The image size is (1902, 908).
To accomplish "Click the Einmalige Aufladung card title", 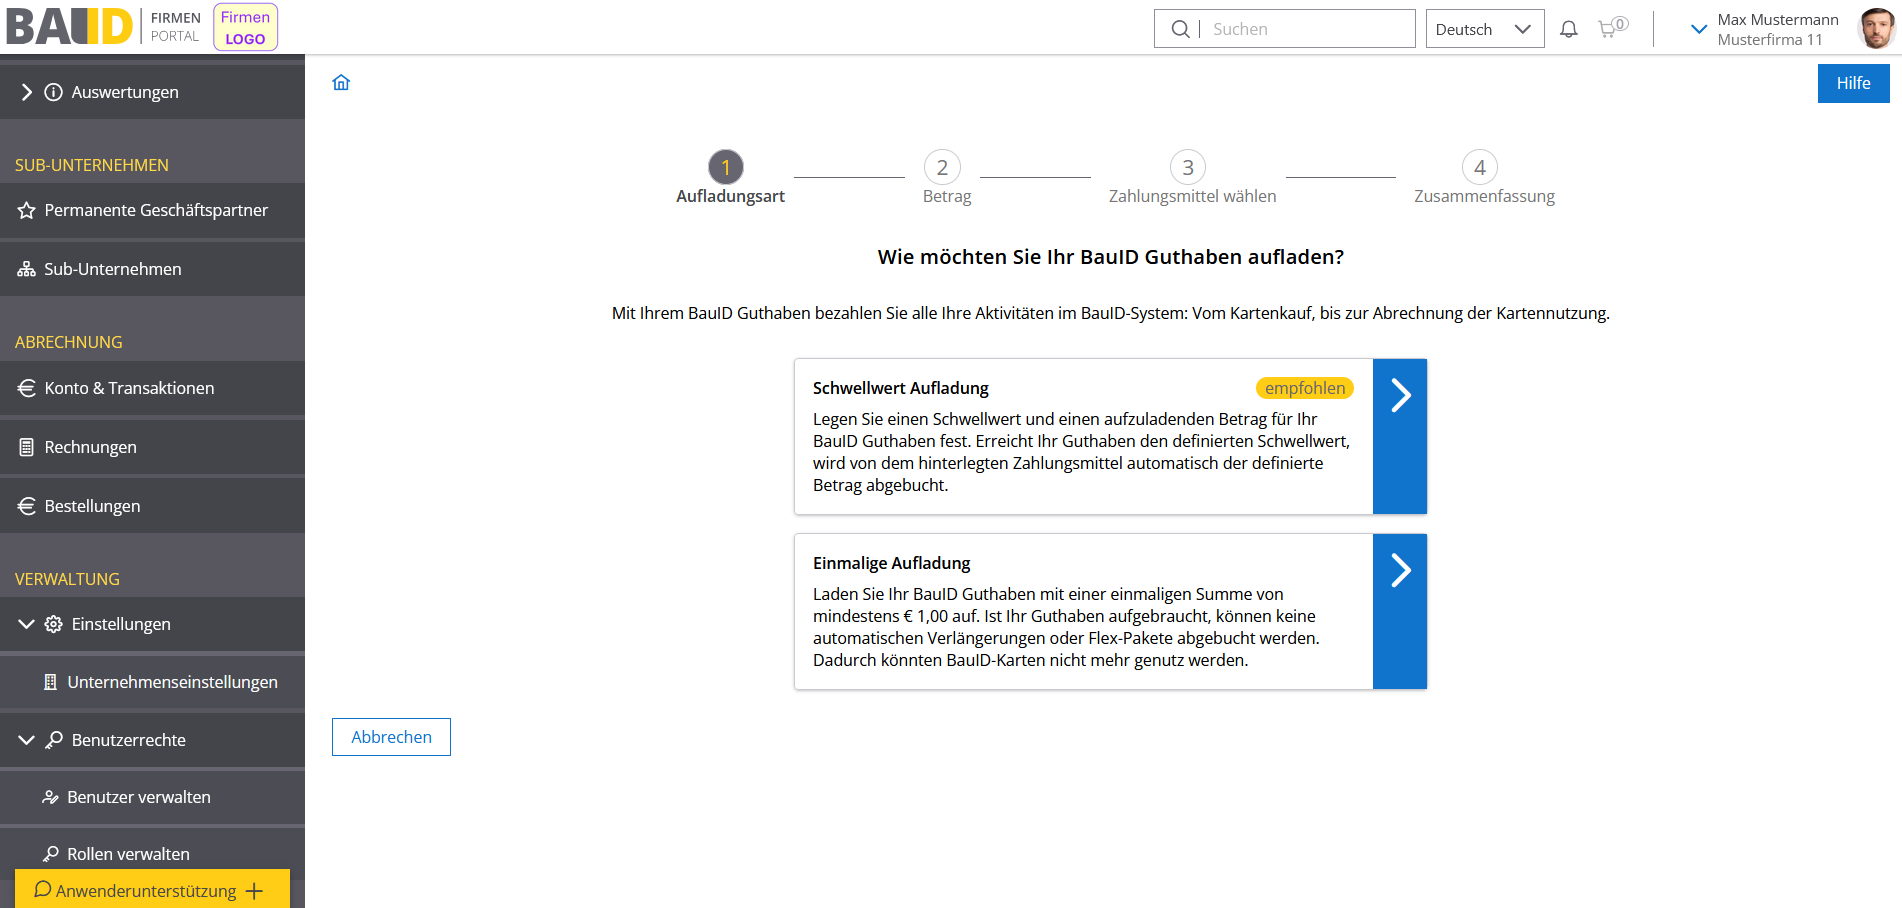I will click(892, 563).
